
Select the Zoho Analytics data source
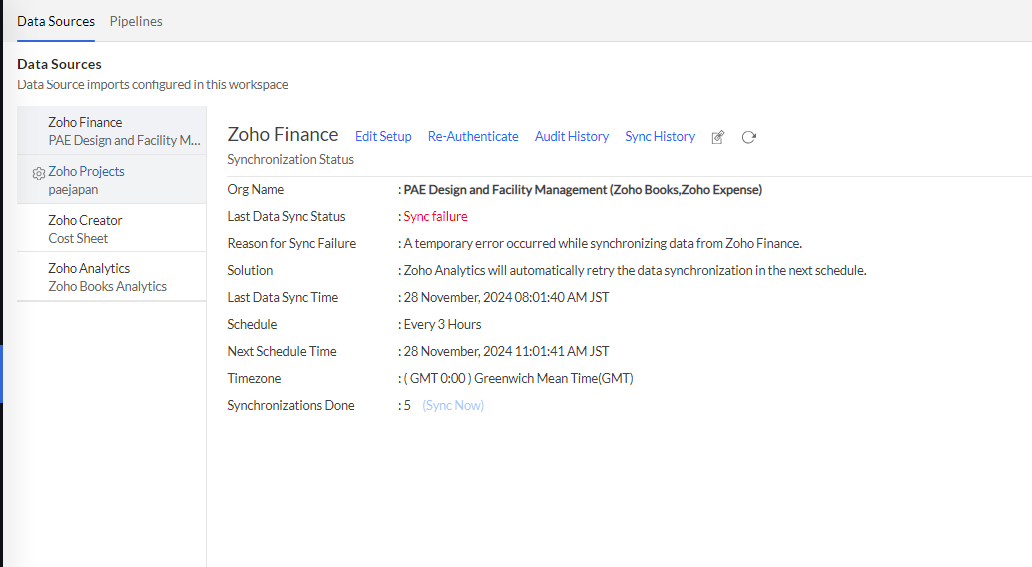[x=112, y=277]
